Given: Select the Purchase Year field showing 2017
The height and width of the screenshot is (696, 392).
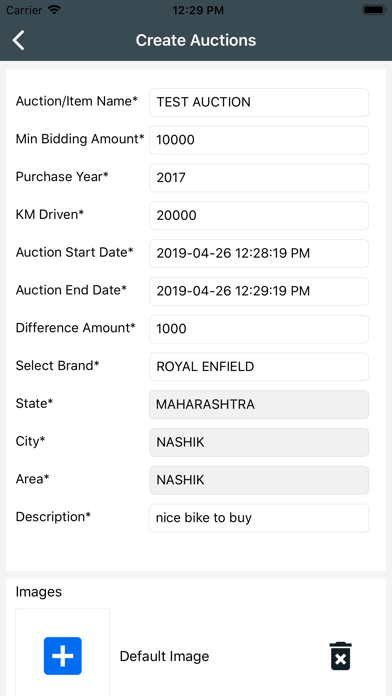Looking at the screenshot, I should (259, 178).
